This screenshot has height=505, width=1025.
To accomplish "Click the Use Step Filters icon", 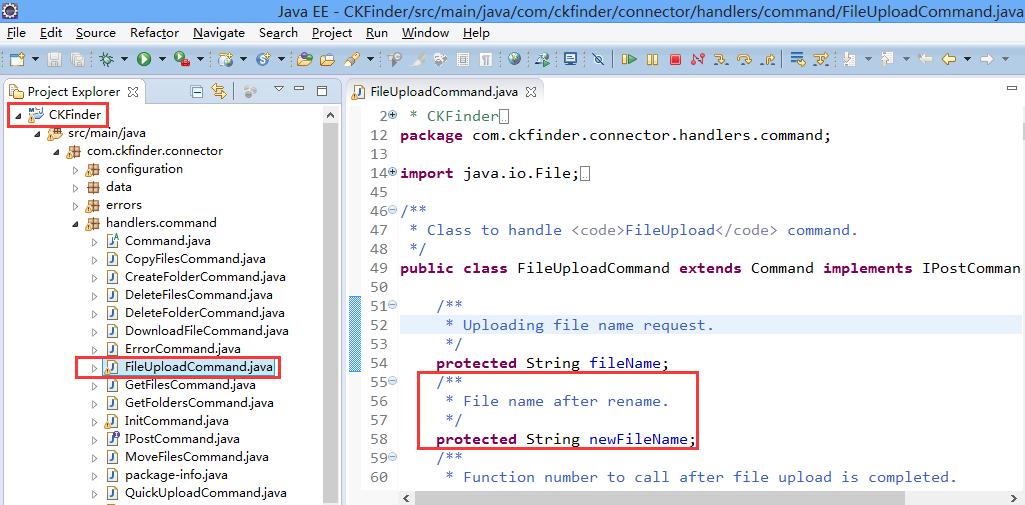I will pyautogui.click(x=820, y=59).
